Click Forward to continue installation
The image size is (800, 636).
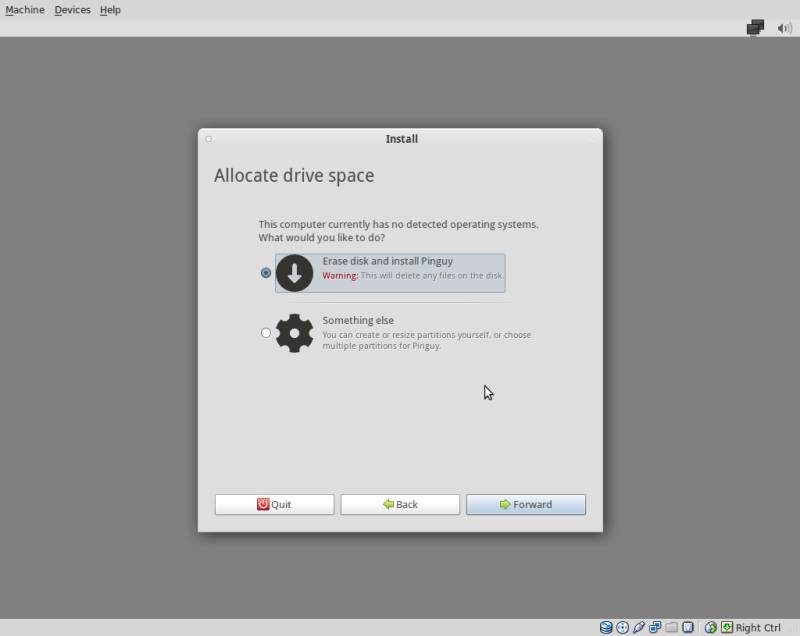[526, 504]
